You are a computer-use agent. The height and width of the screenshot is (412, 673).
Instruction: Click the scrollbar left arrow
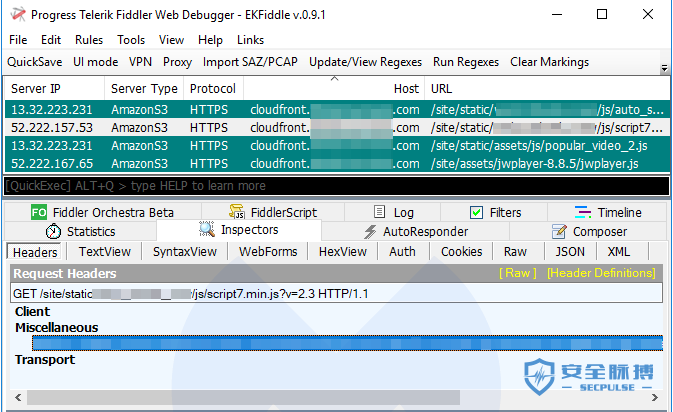coord(18,397)
